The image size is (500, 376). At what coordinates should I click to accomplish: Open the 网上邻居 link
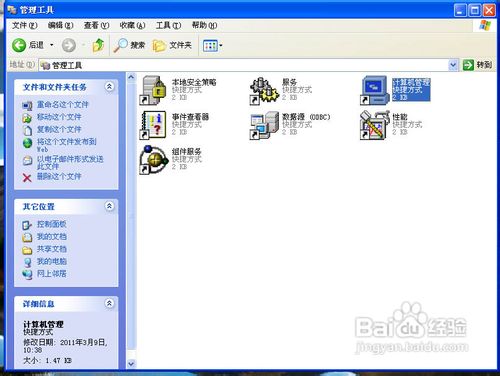coord(51,274)
